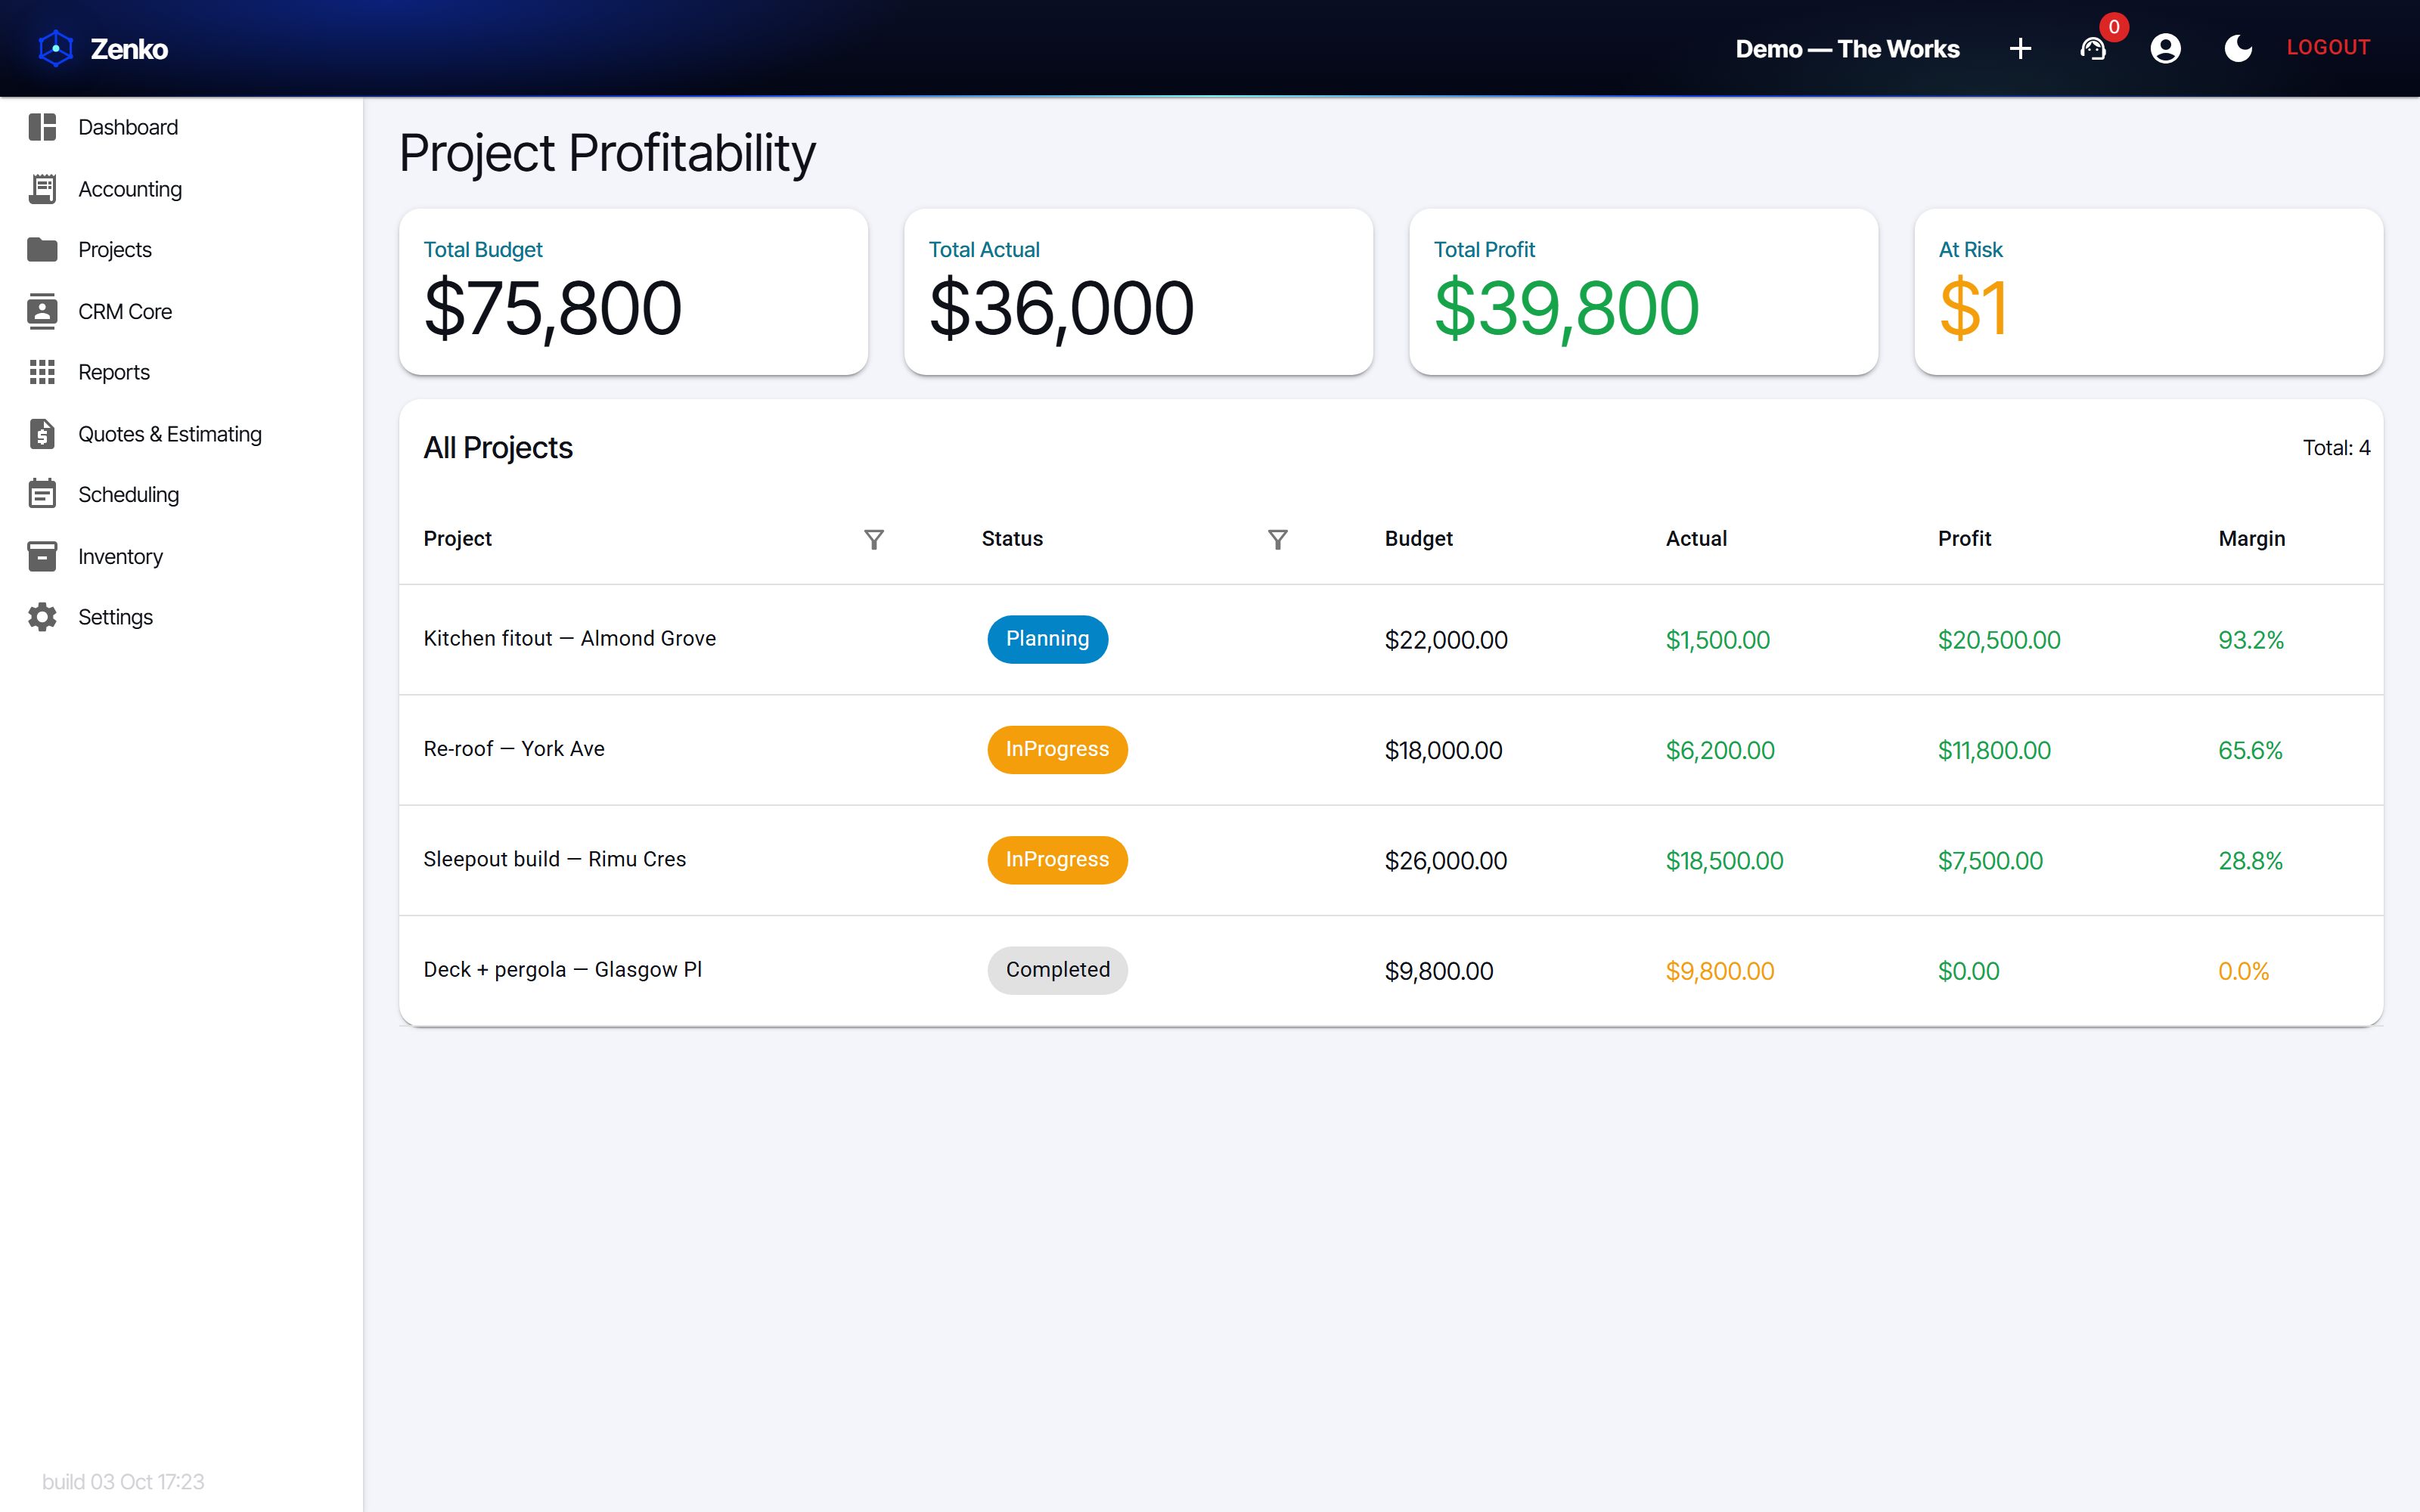Click the $18,500.00 actual value
The image size is (2420, 1512).
[x=1724, y=861]
